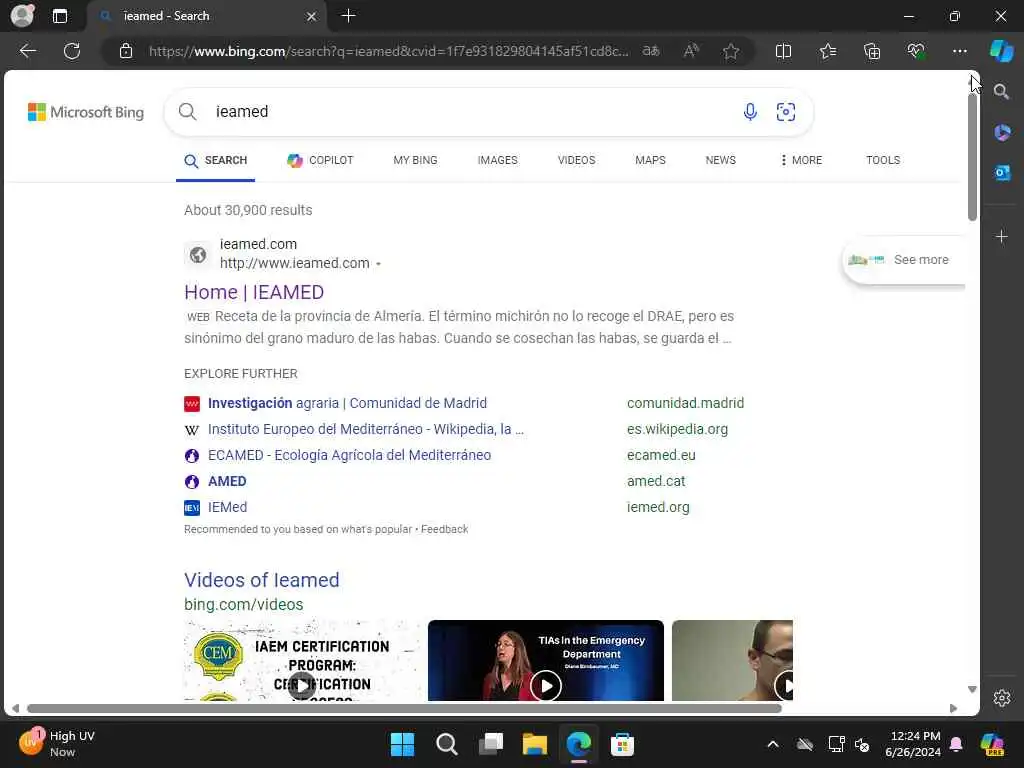Viewport: 1024px width, 768px height.
Task: Click the magnifier in Bing search box
Action: tap(187, 112)
